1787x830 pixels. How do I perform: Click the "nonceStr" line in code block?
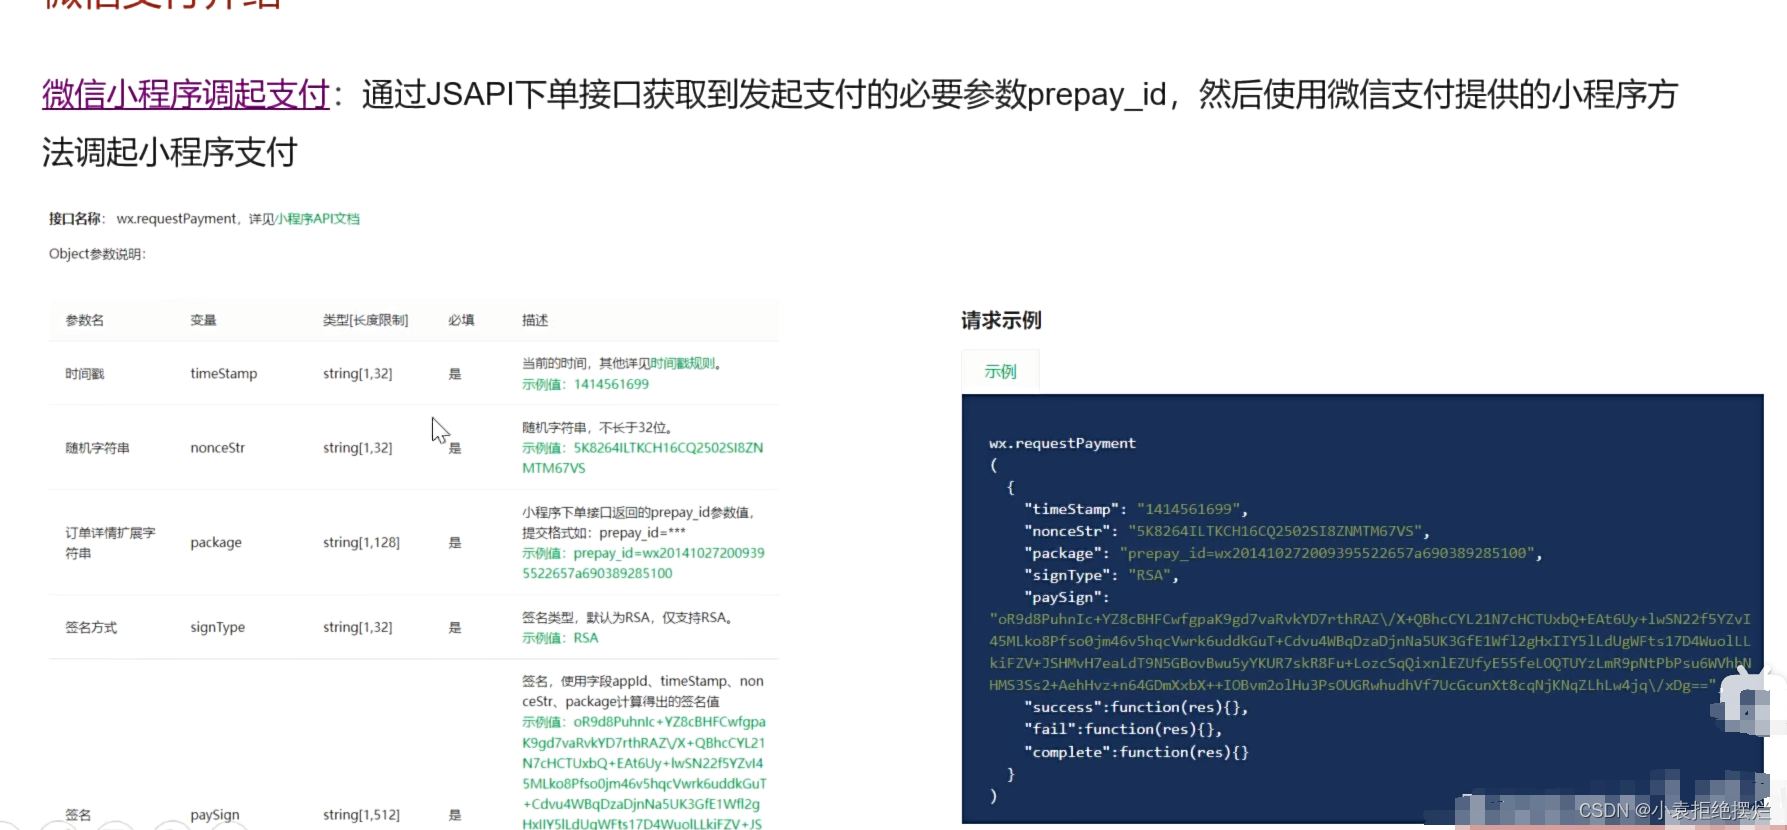tap(1227, 531)
